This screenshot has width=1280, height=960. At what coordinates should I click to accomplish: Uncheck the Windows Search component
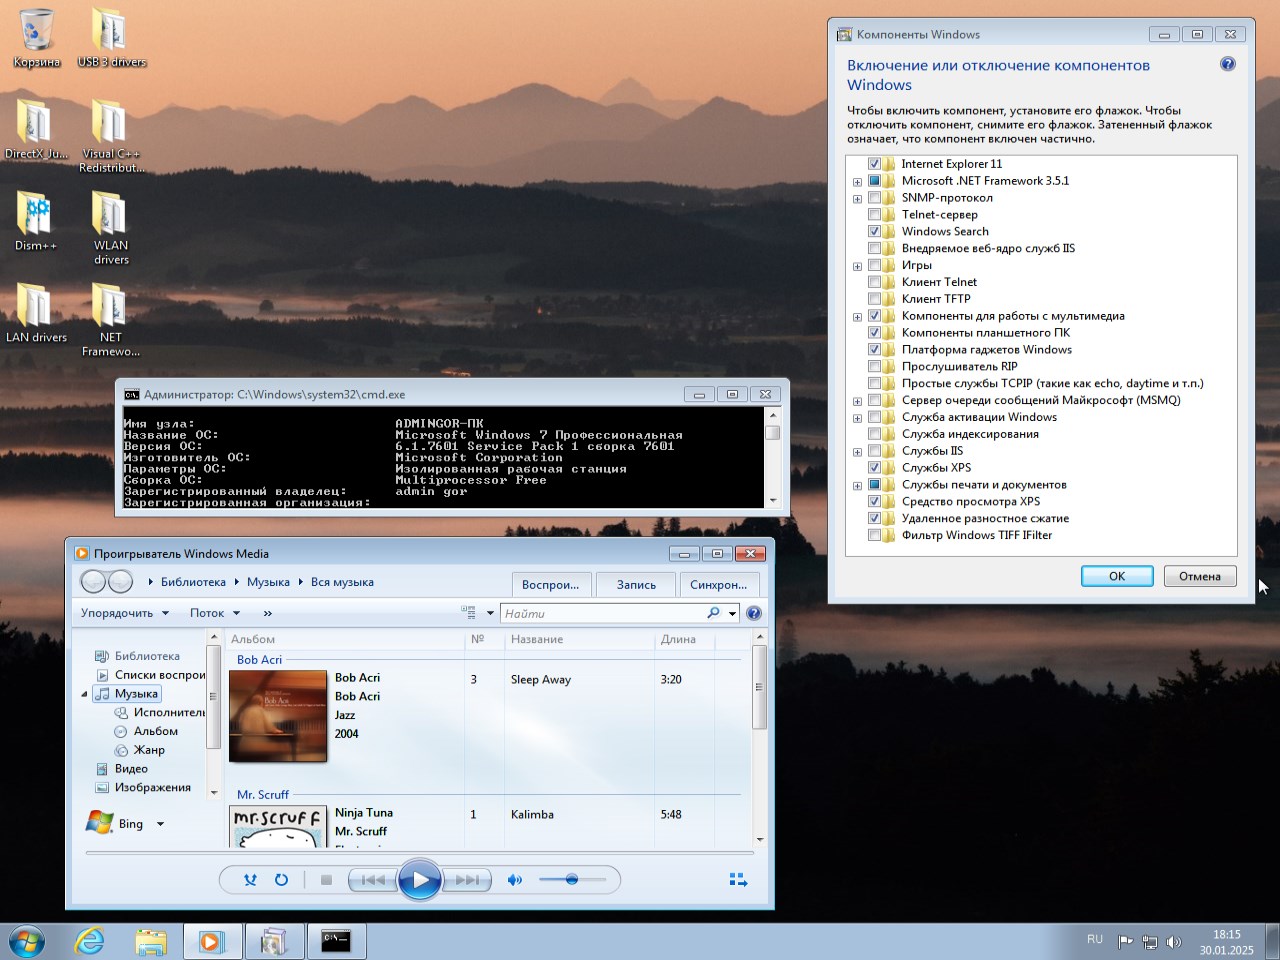click(875, 231)
